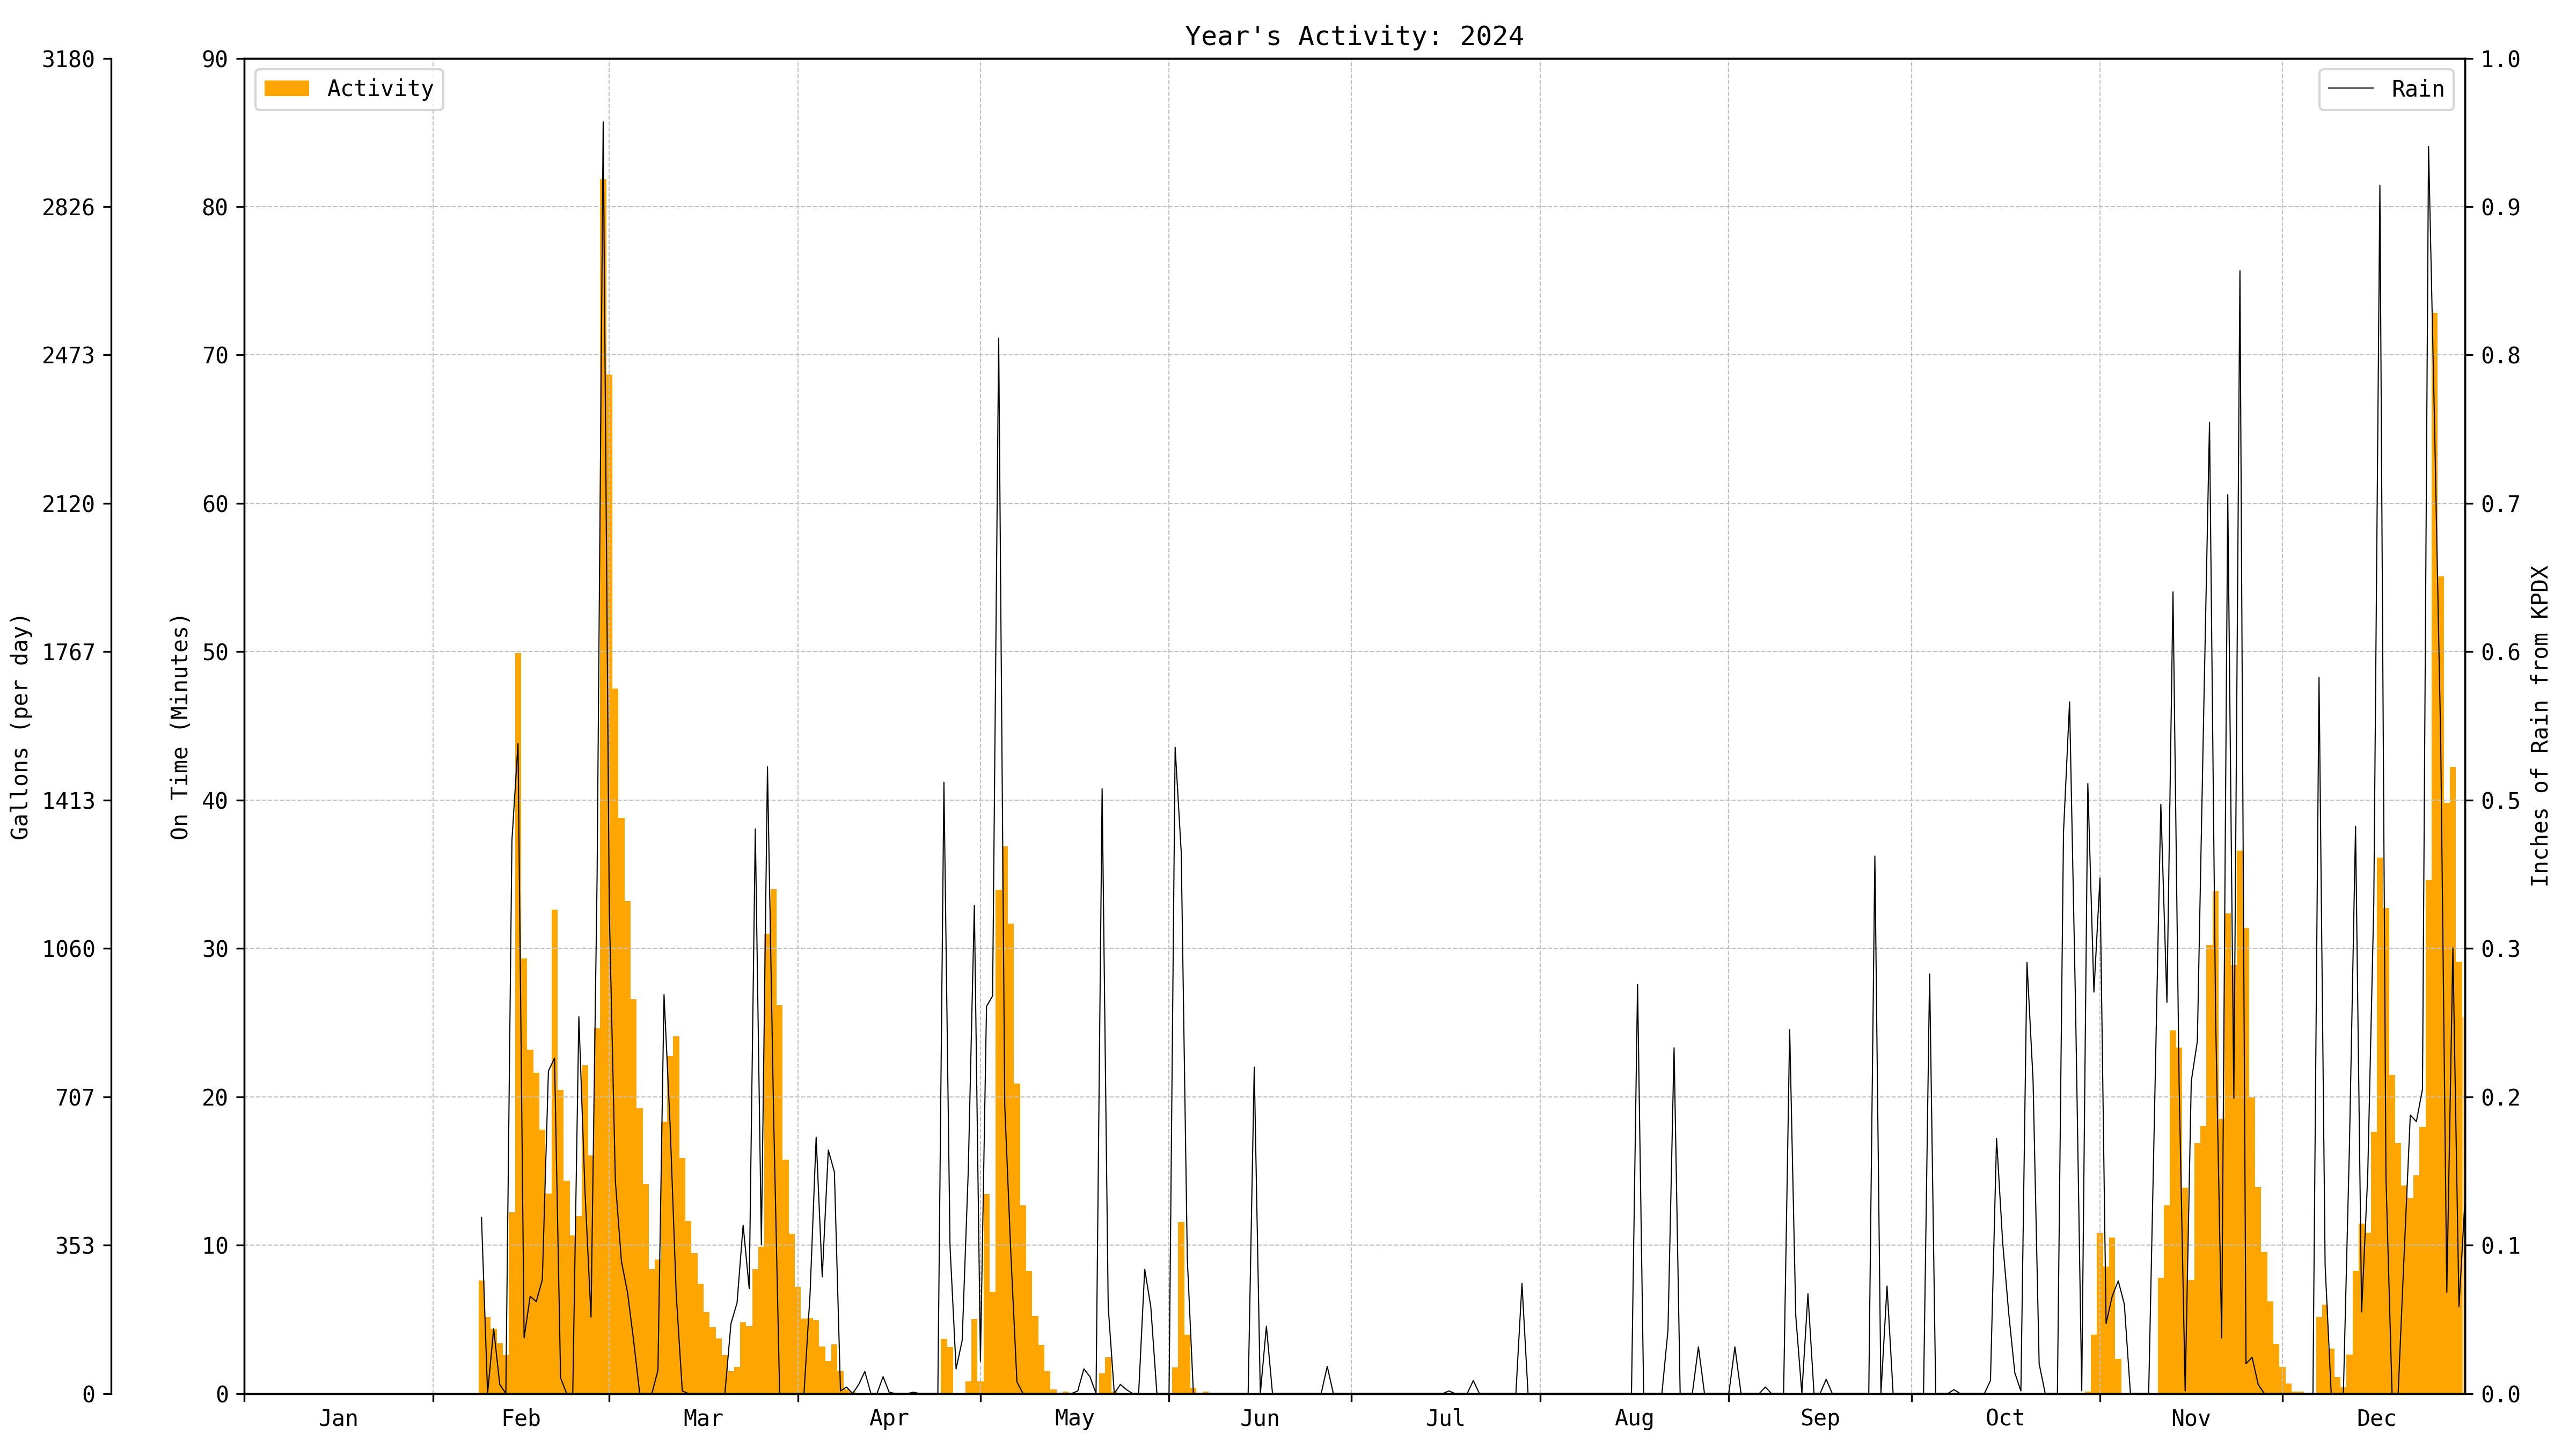Click the chart title Year's Activity: 2024
Image resolution: width=2576 pixels, height=1449 pixels.
(x=1353, y=36)
